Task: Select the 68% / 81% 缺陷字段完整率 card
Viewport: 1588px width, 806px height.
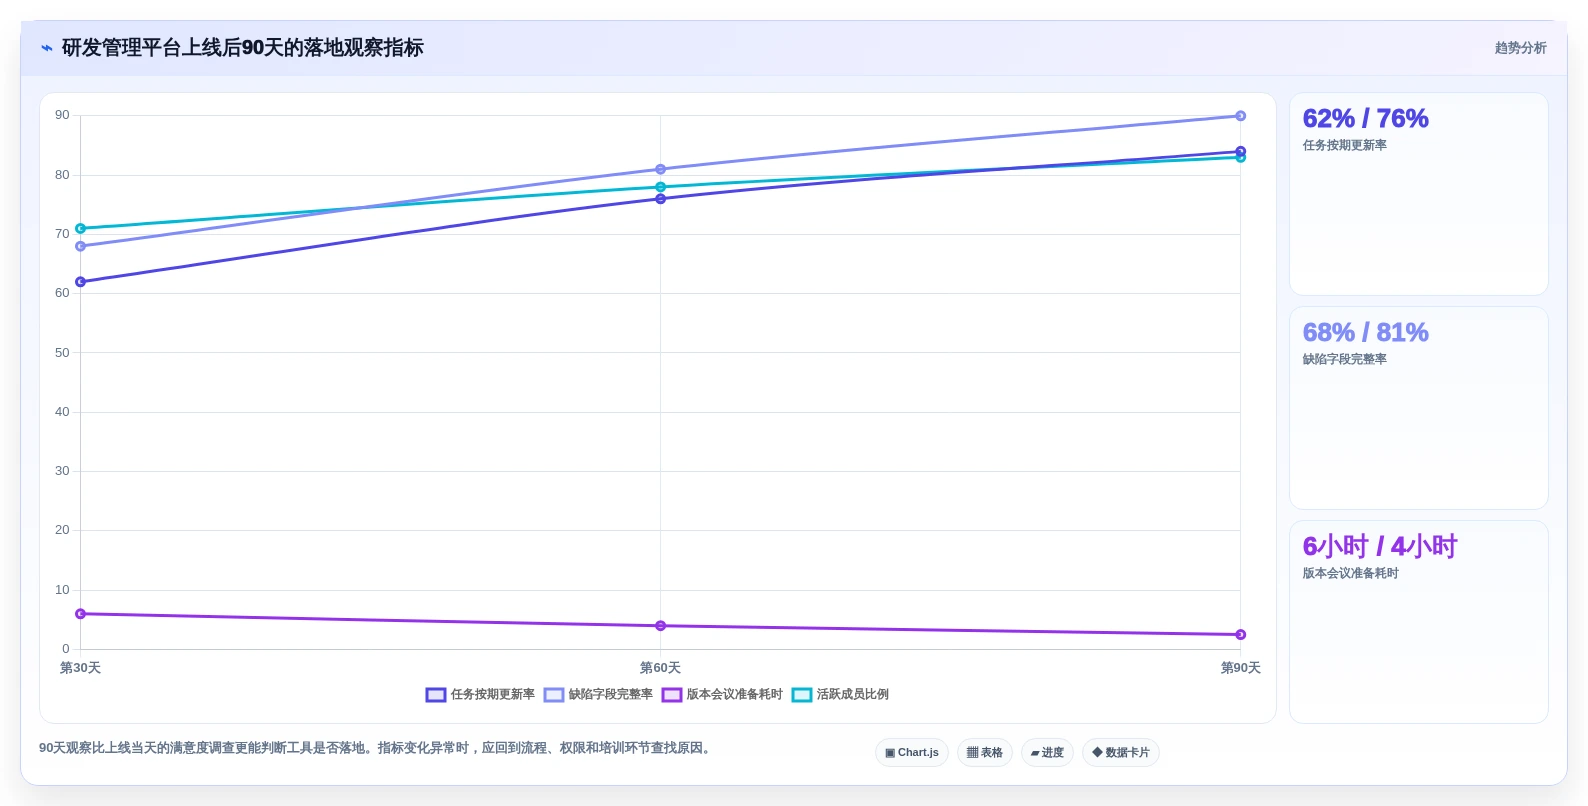Action: 1418,408
